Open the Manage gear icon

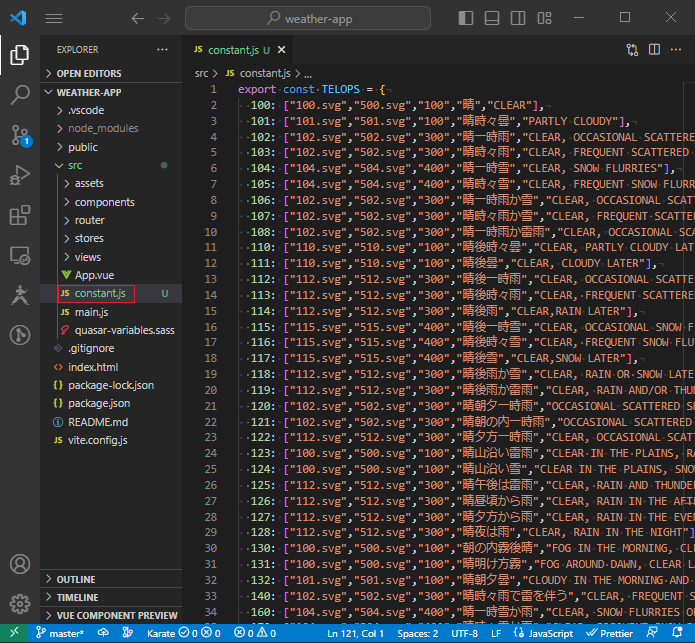pos(20,604)
